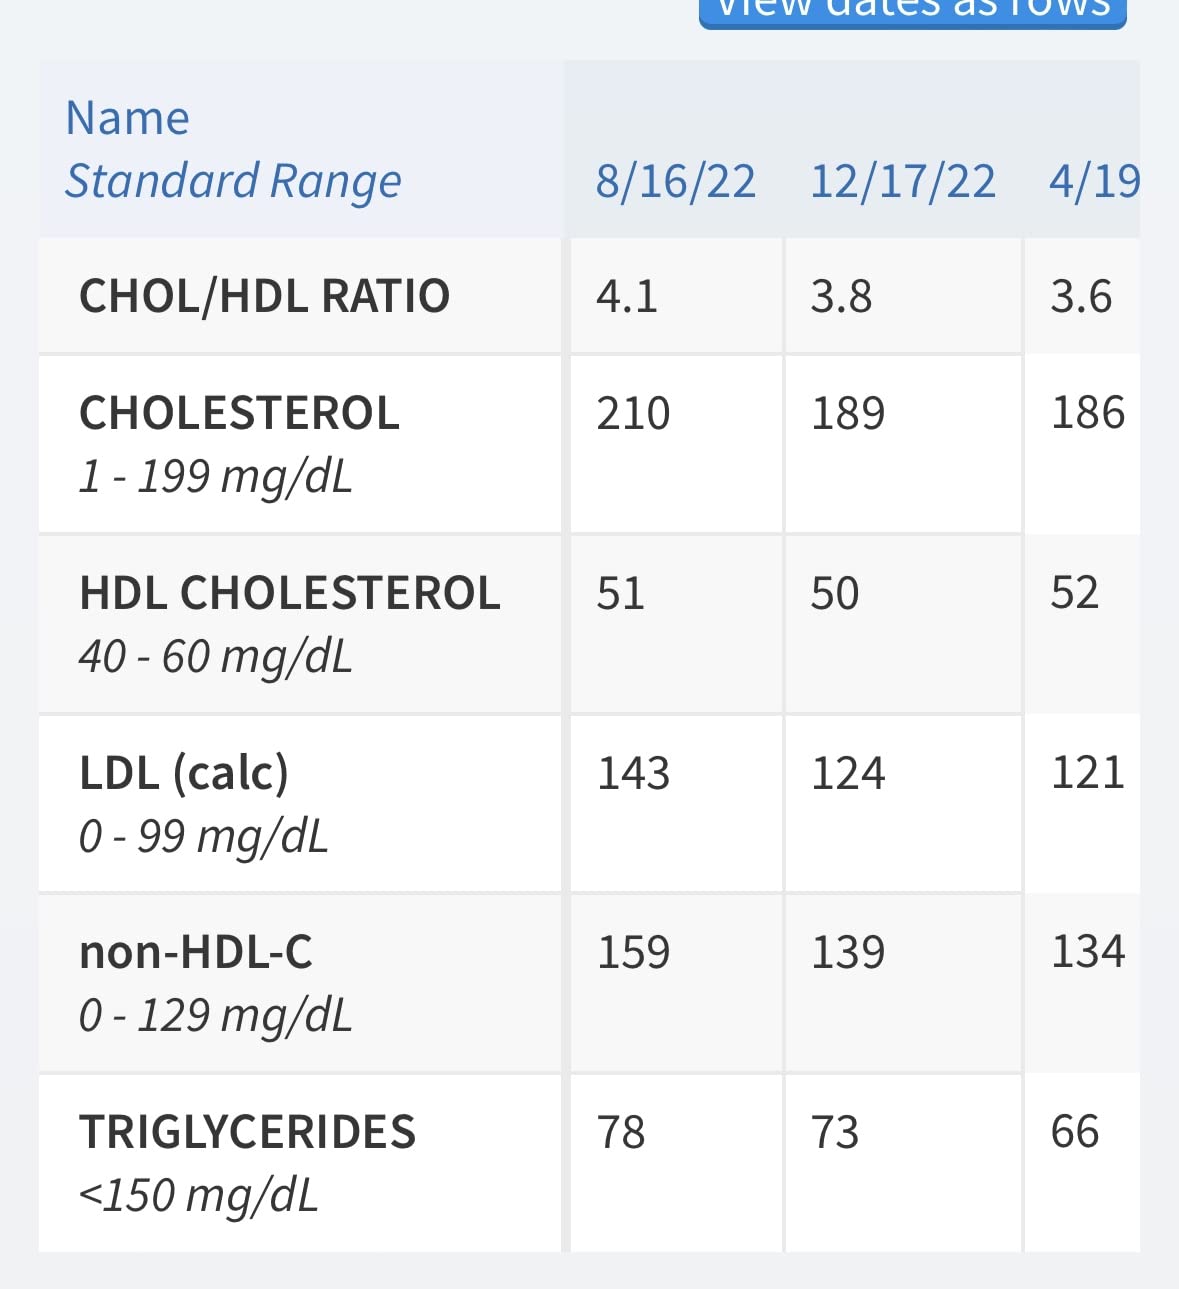This screenshot has height=1289, width=1179.
Task: Open the 8/16/22 date column header
Action: [x=676, y=182]
